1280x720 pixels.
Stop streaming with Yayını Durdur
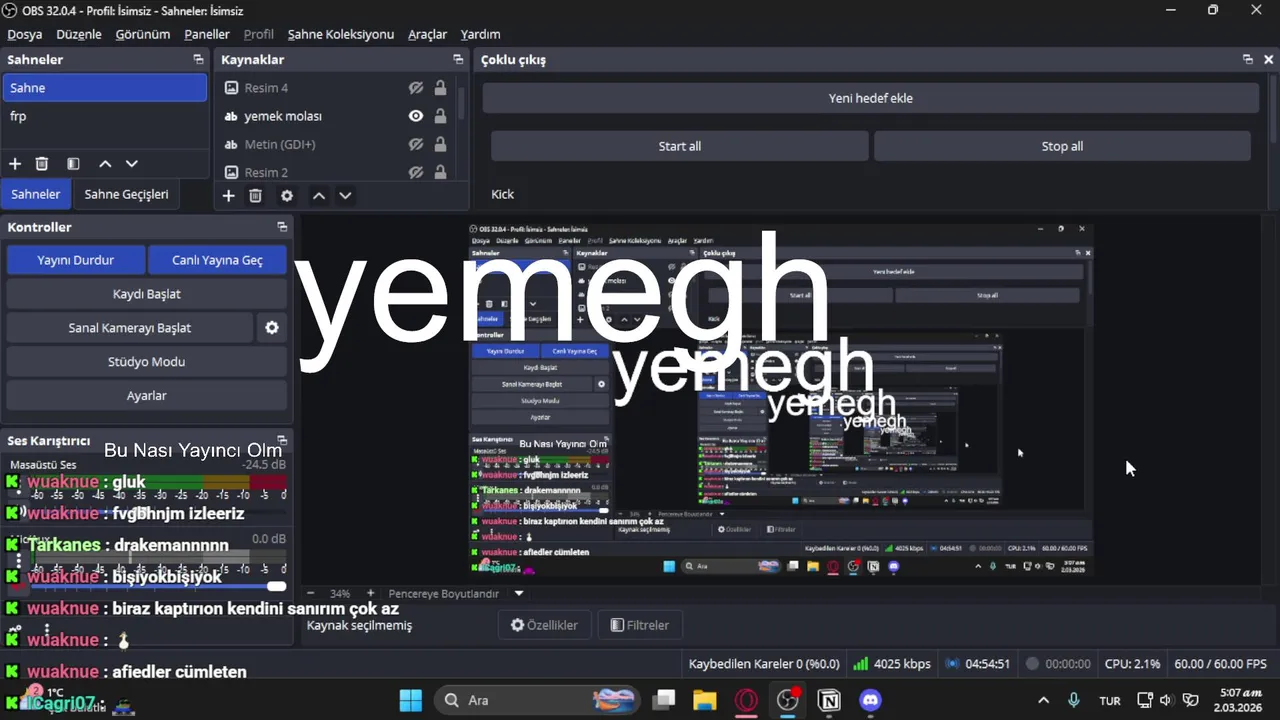pos(76,260)
